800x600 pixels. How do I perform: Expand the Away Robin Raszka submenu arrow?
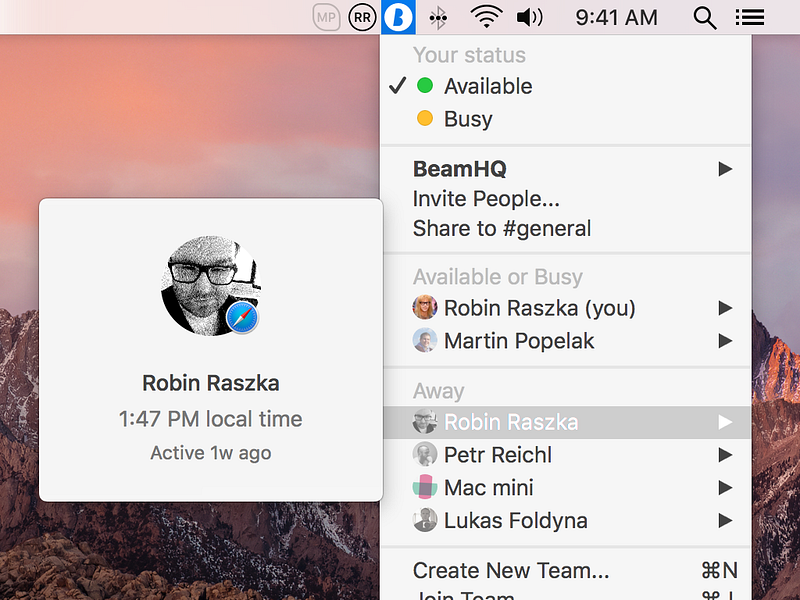pyautogui.click(x=725, y=422)
